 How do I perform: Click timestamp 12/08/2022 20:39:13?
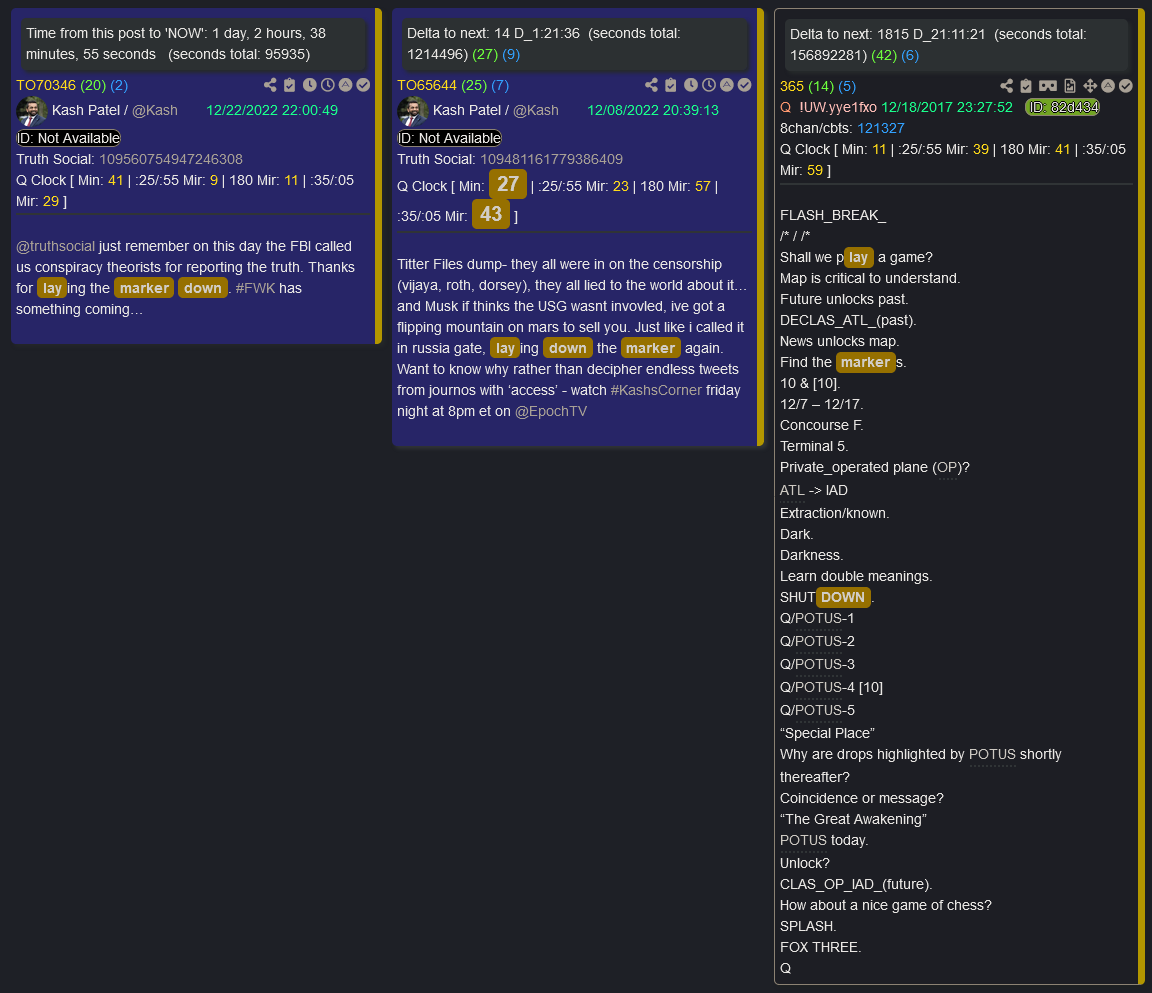[x=652, y=110]
